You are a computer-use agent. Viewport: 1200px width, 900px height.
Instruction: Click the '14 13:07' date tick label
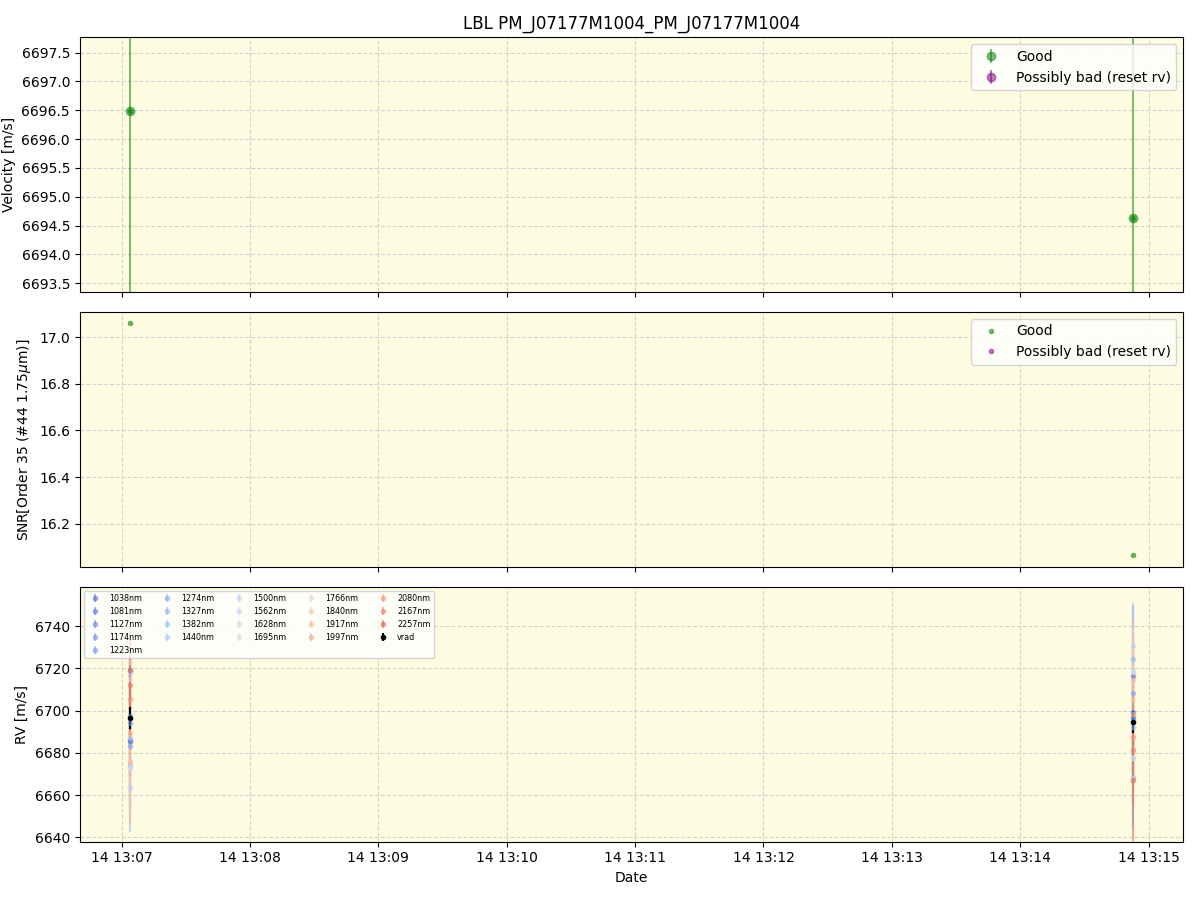[x=122, y=856]
